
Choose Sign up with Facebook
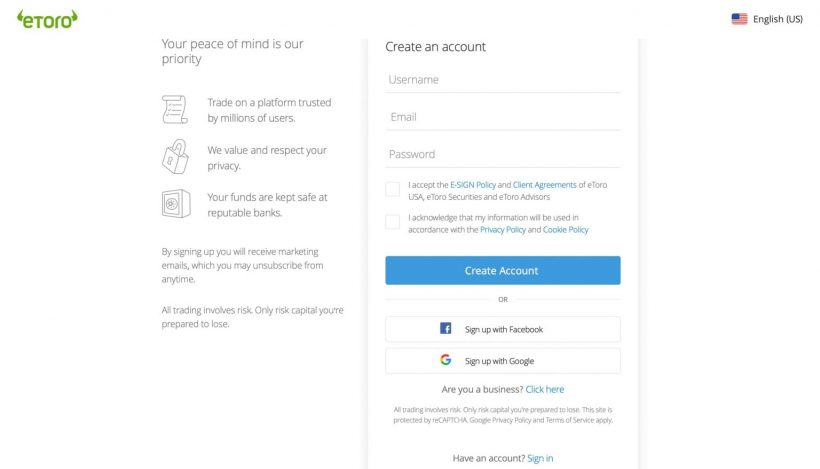click(503, 329)
